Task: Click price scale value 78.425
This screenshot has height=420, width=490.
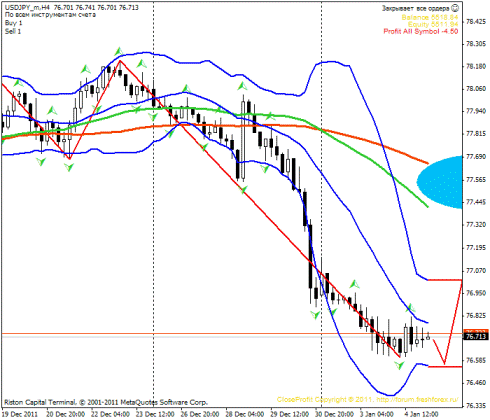Action: [476, 22]
